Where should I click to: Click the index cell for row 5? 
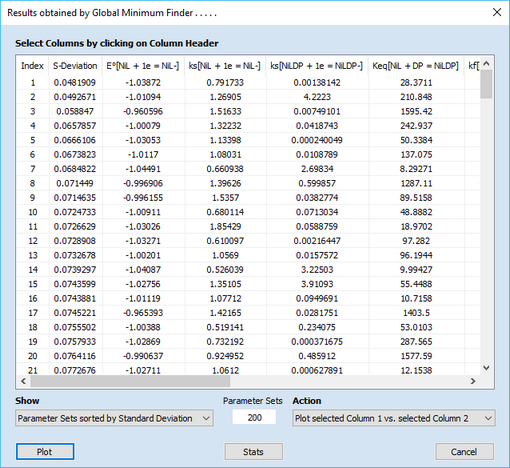[33, 140]
